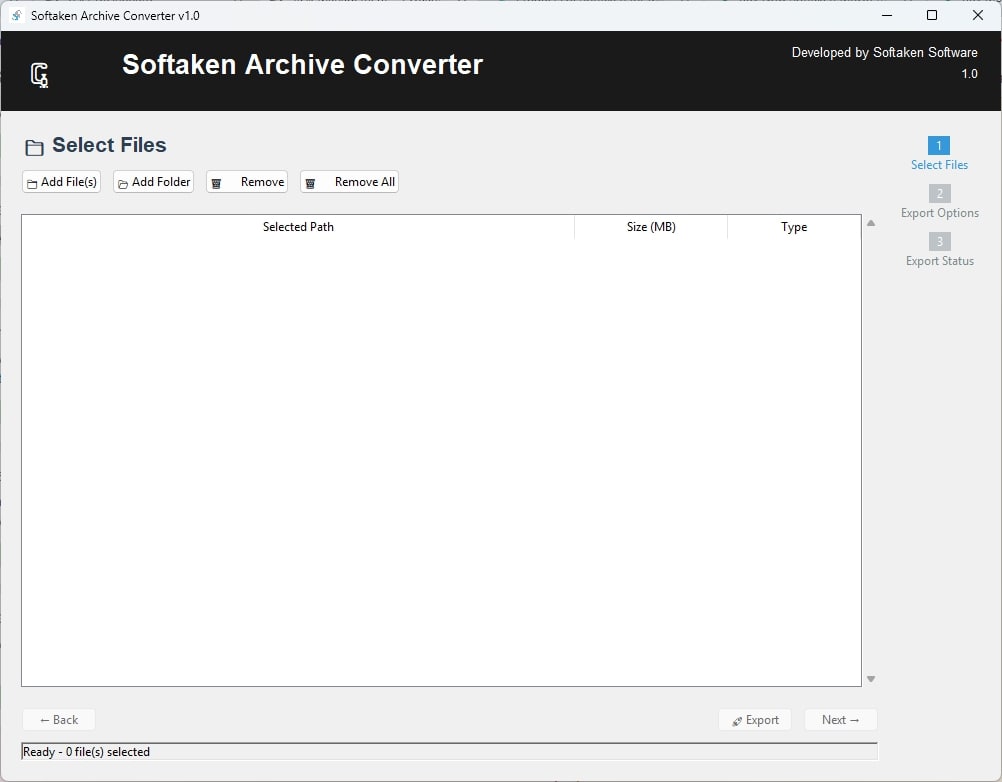Sort by Selected Path column header
Screen dimensions: 1002x782
[x=298, y=227]
